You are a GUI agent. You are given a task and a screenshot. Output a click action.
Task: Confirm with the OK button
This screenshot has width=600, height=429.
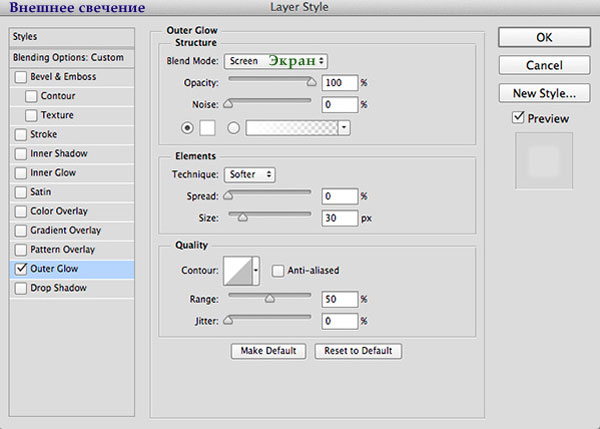(544, 37)
